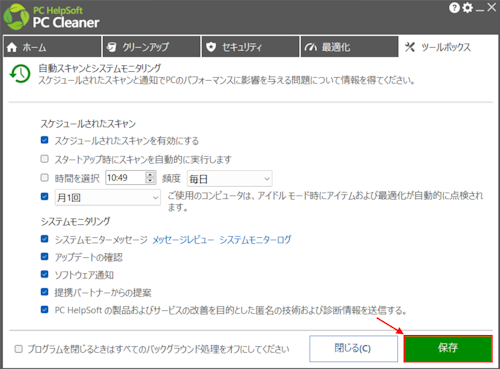Increase scan time with spinner up arrow

[x=151, y=174]
